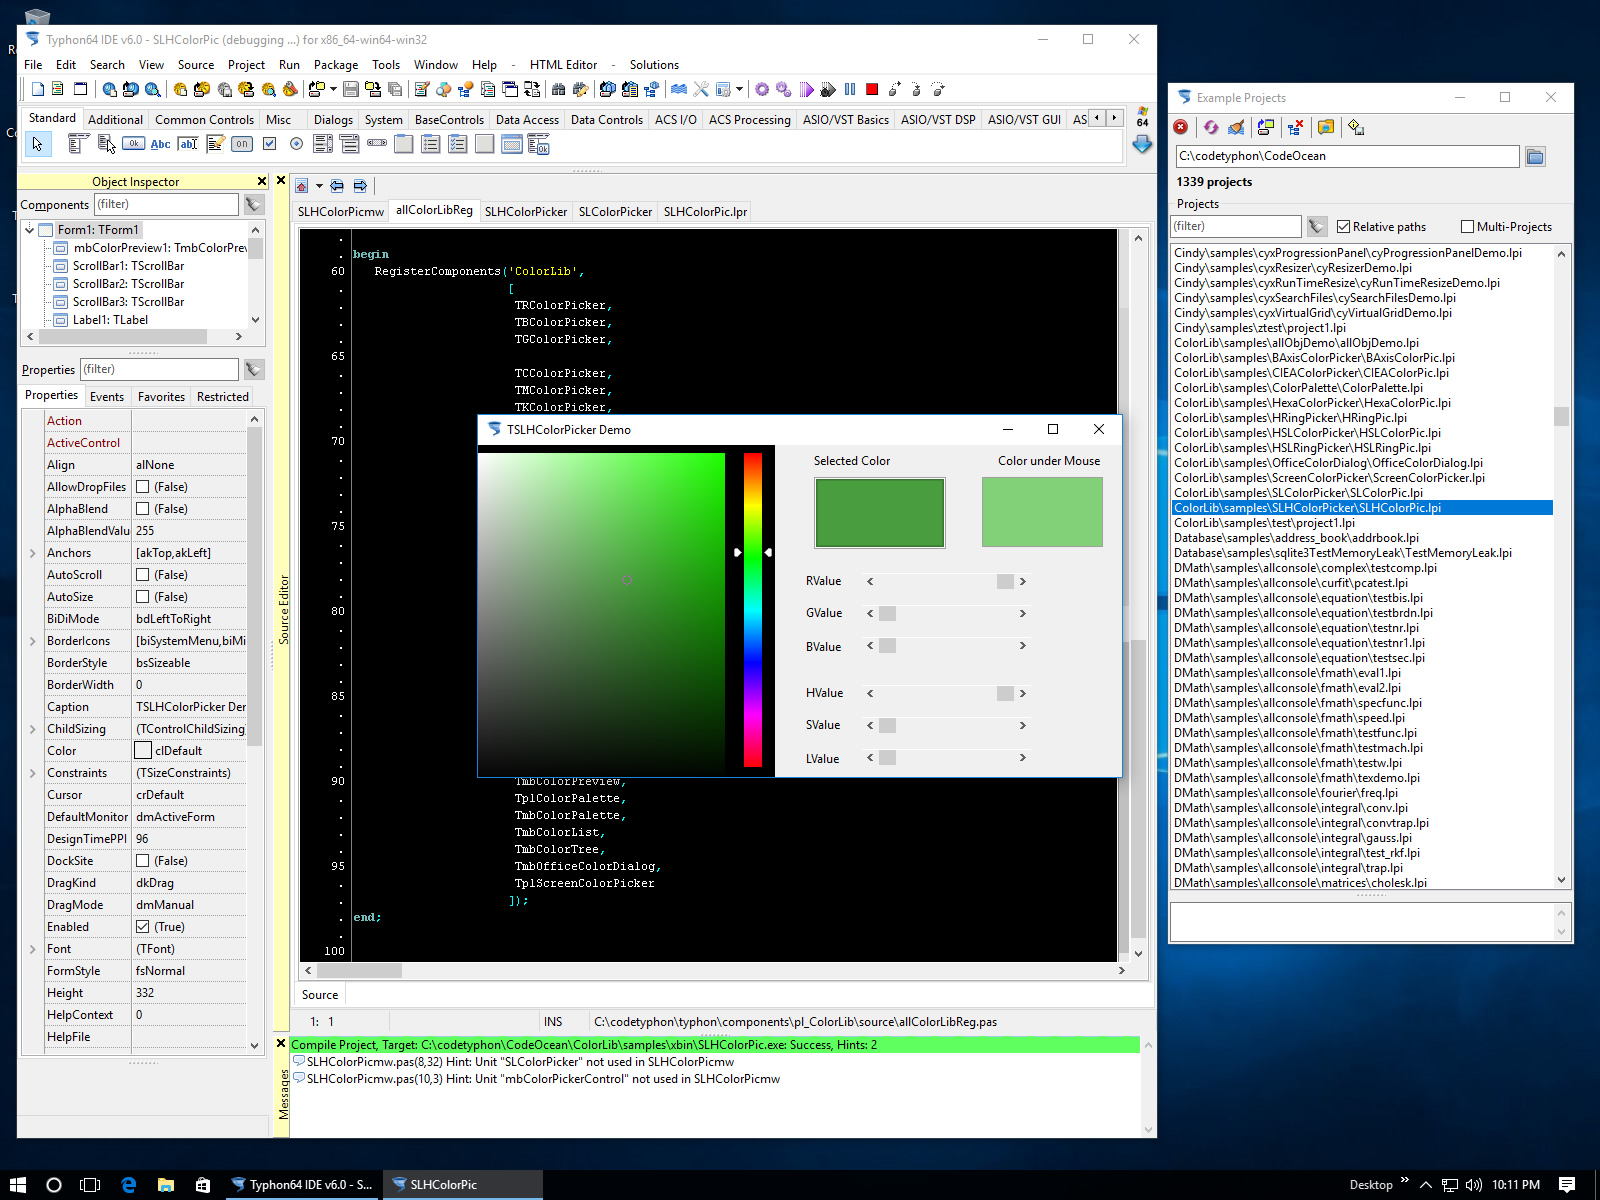Toggle the Relative paths checkbox
The width and height of the screenshot is (1600, 1200).
click(1344, 227)
